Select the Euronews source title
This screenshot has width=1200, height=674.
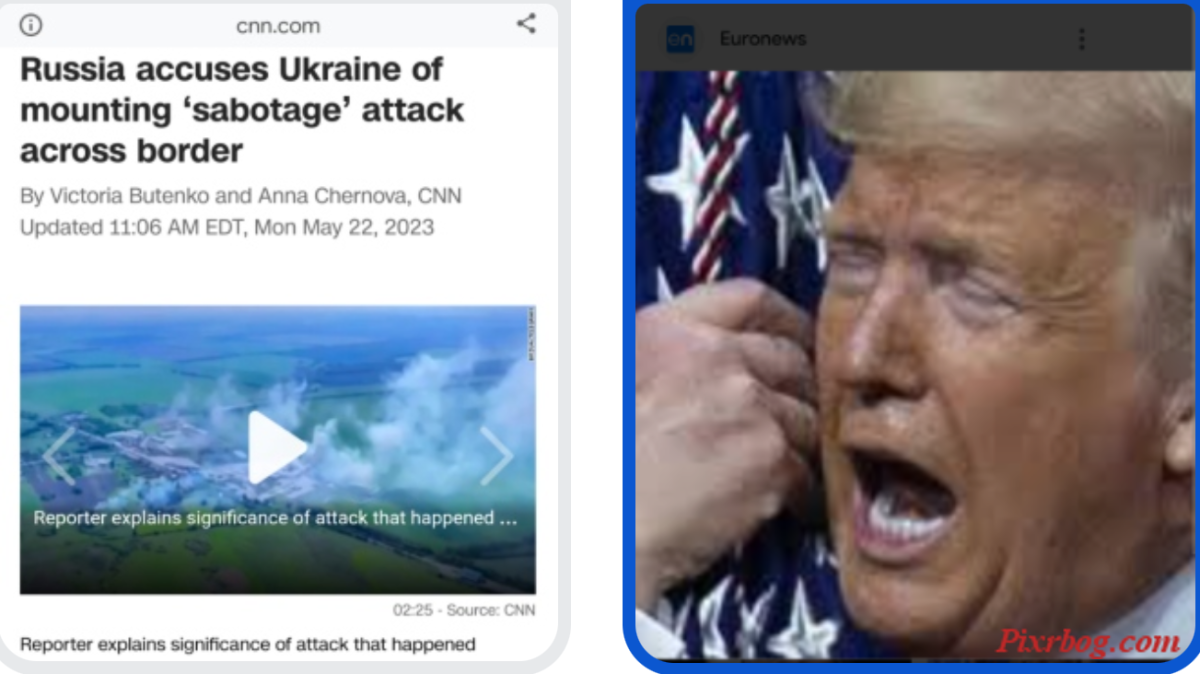pos(763,39)
